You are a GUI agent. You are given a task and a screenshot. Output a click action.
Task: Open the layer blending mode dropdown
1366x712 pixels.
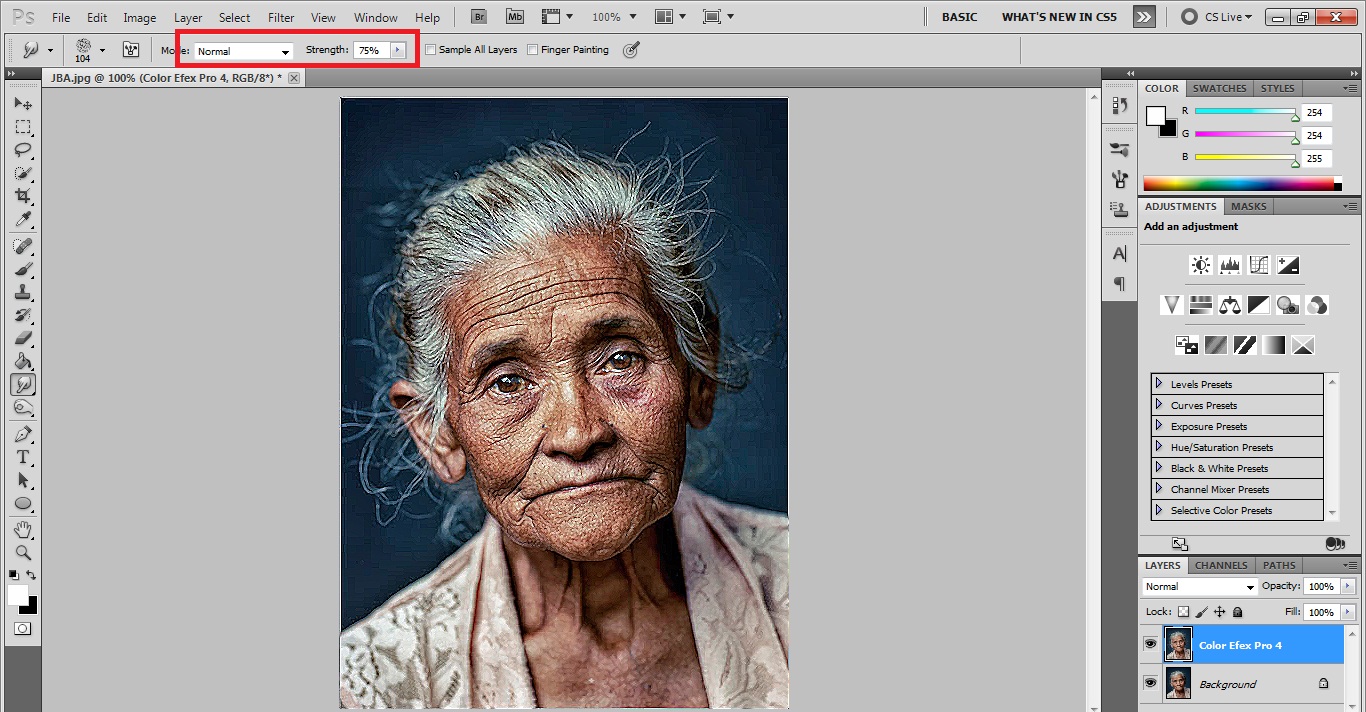1199,587
